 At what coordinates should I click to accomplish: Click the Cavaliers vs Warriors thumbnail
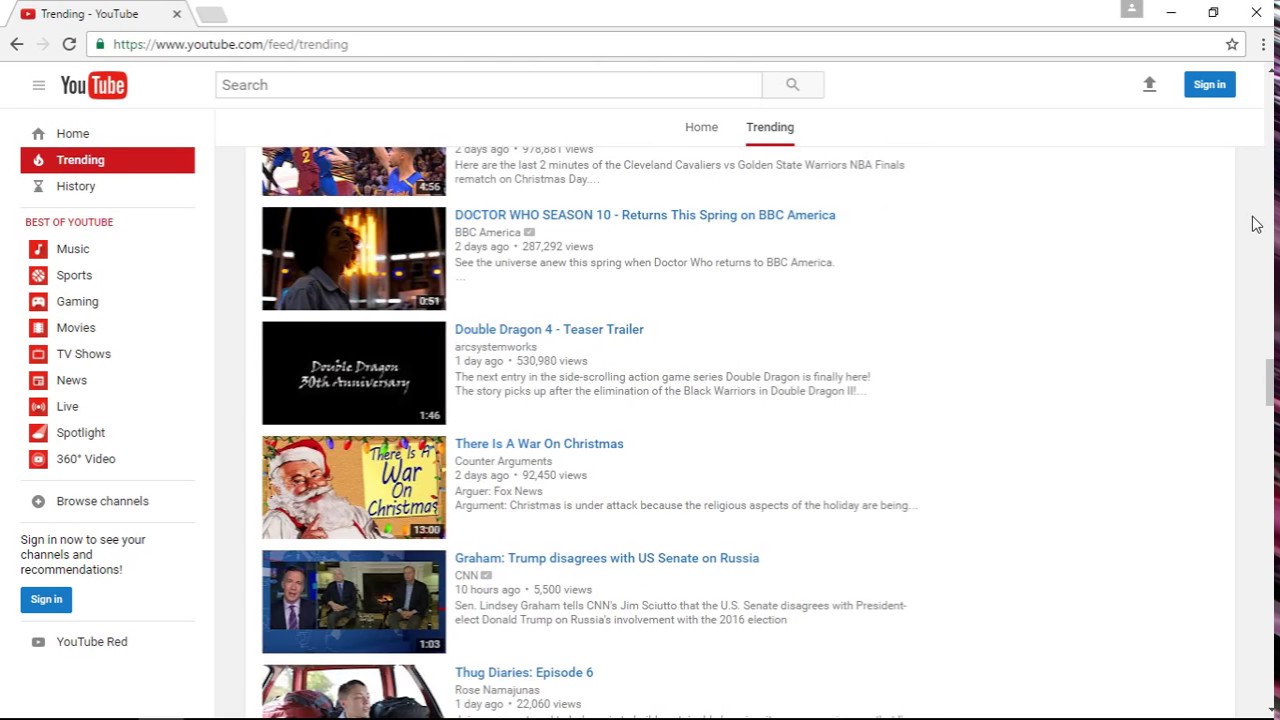click(354, 171)
